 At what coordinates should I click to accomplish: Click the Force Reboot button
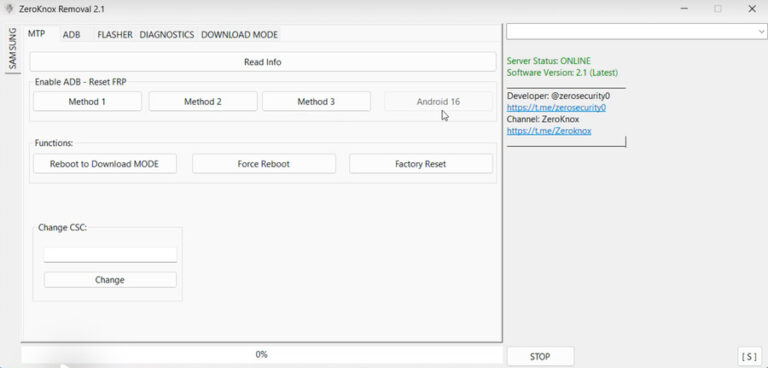tap(264, 164)
